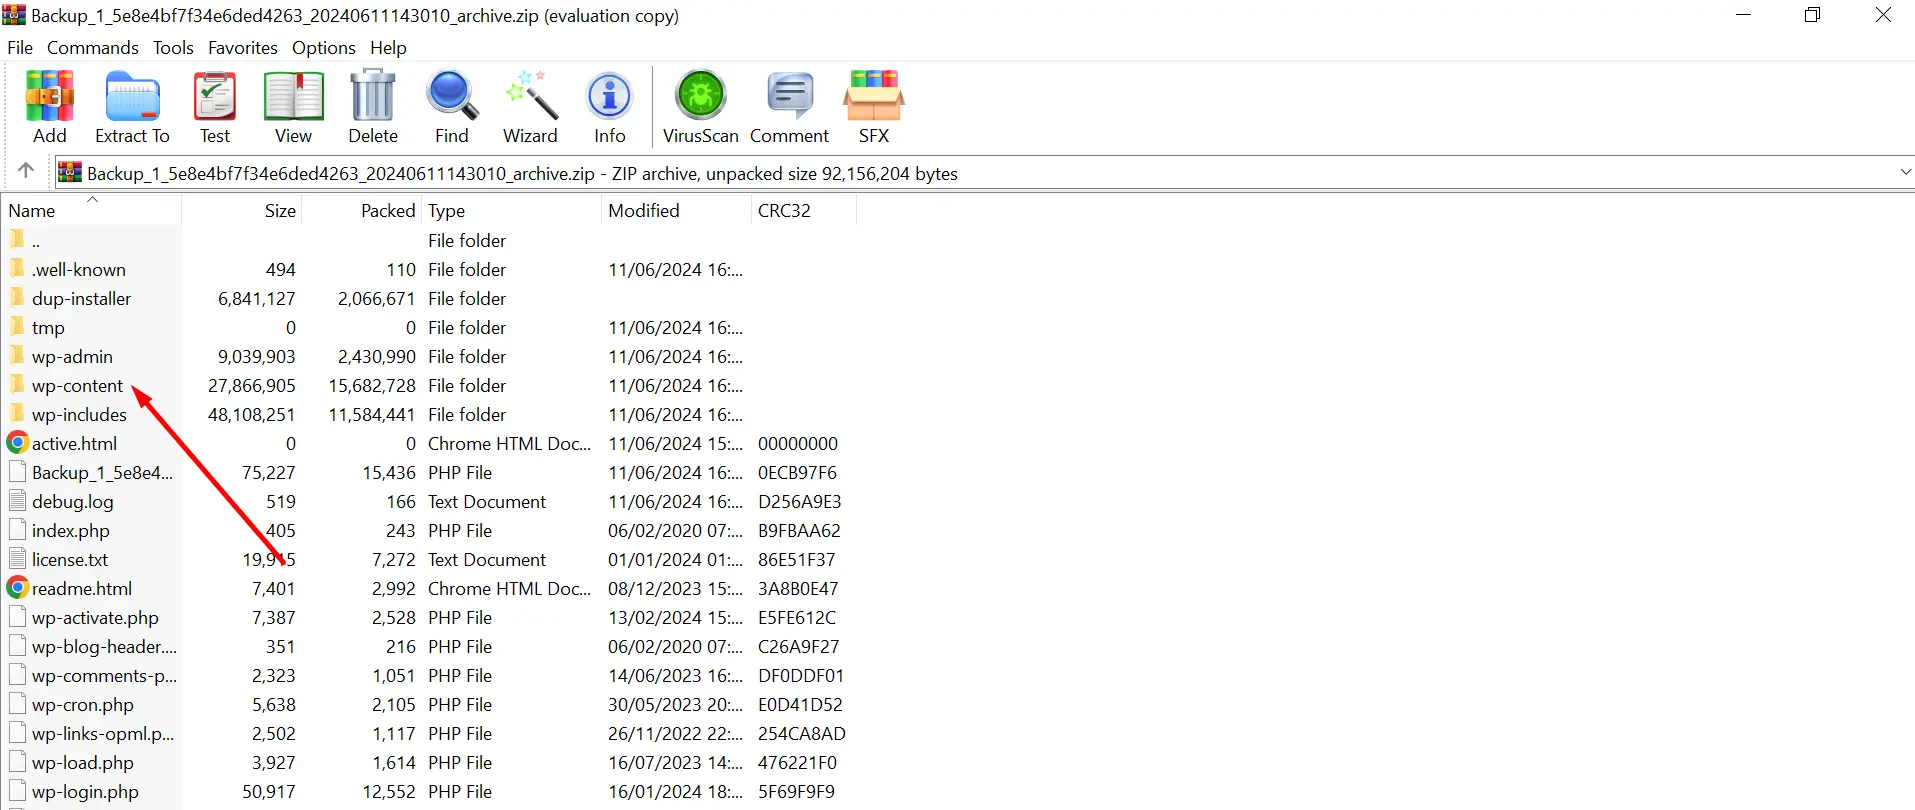The width and height of the screenshot is (1915, 810).
Task: Sort by Packed column header
Action: click(x=362, y=211)
